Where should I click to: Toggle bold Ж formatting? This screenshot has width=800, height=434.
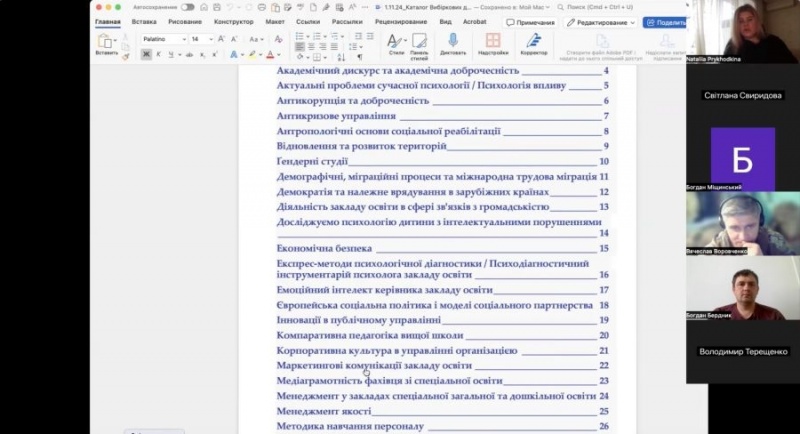[x=146, y=54]
